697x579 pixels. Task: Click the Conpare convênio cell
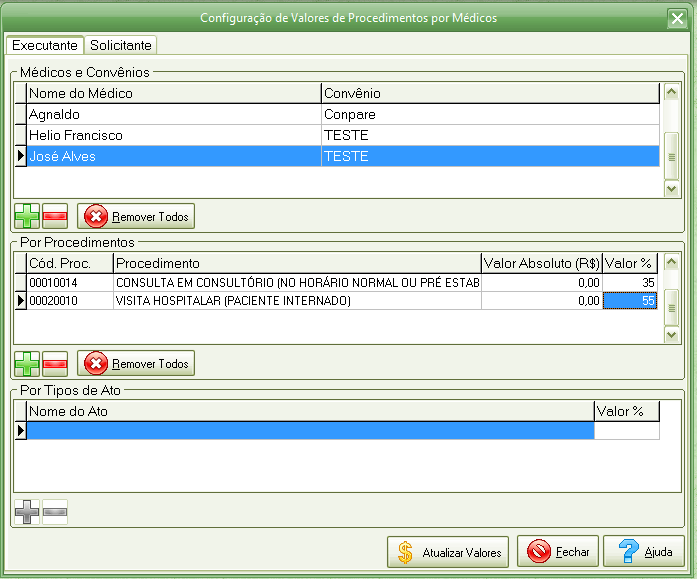490,115
